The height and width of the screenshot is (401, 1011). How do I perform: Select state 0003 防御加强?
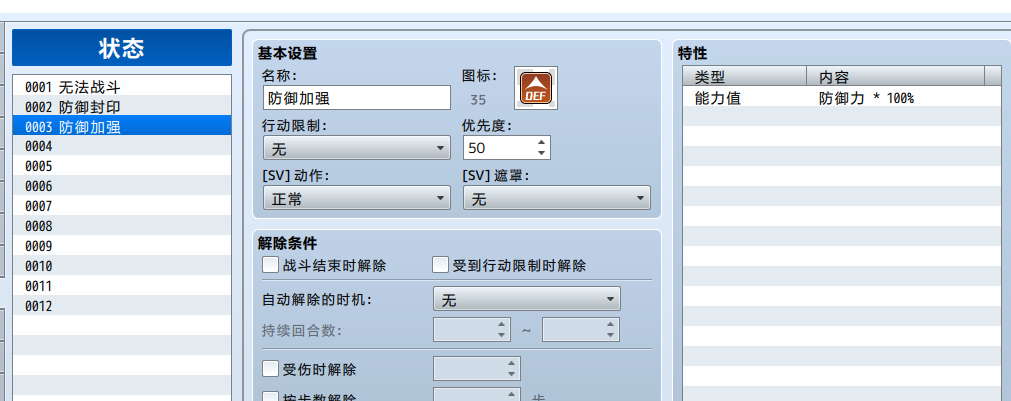(x=122, y=126)
